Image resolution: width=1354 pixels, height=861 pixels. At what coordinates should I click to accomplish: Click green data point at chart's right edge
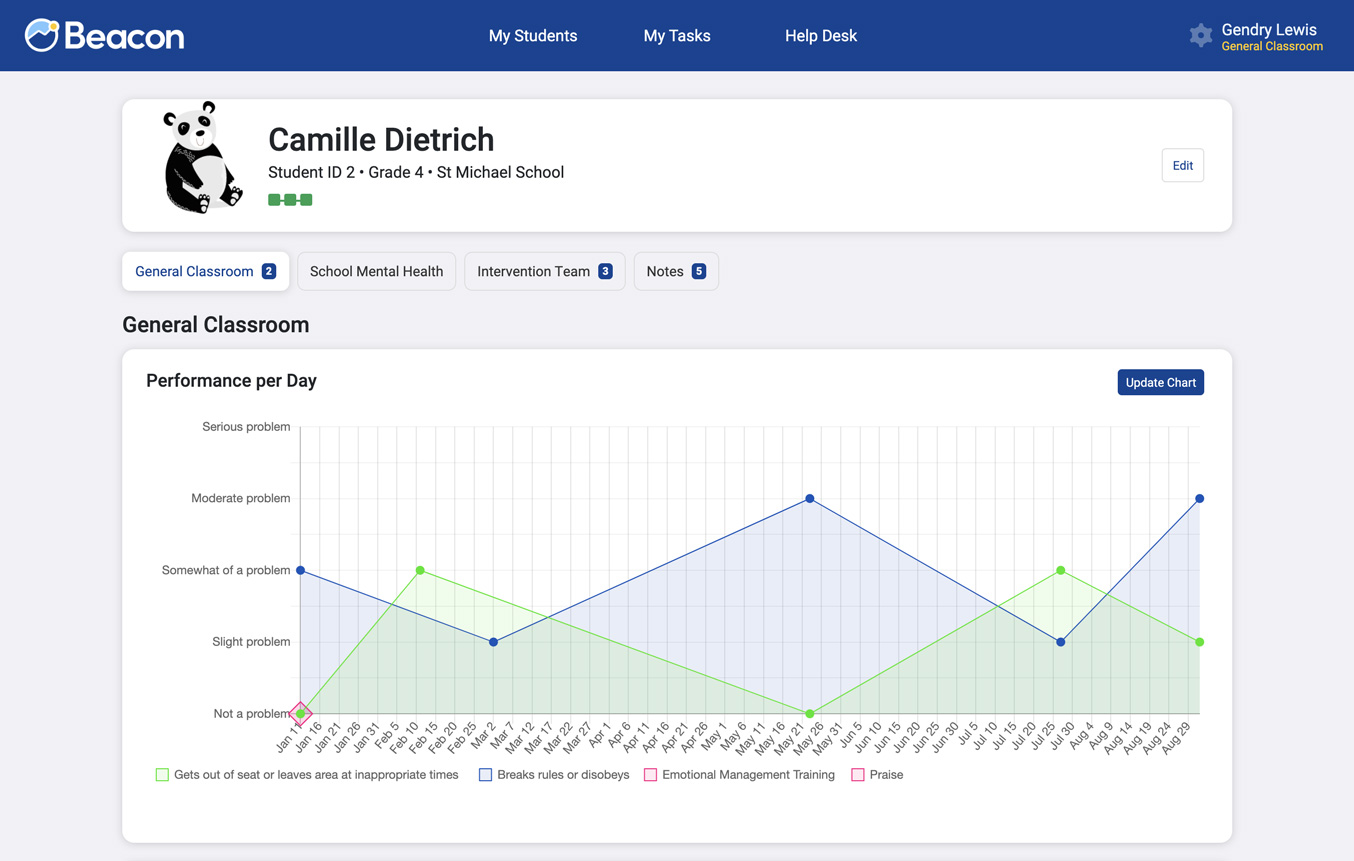tap(1200, 642)
